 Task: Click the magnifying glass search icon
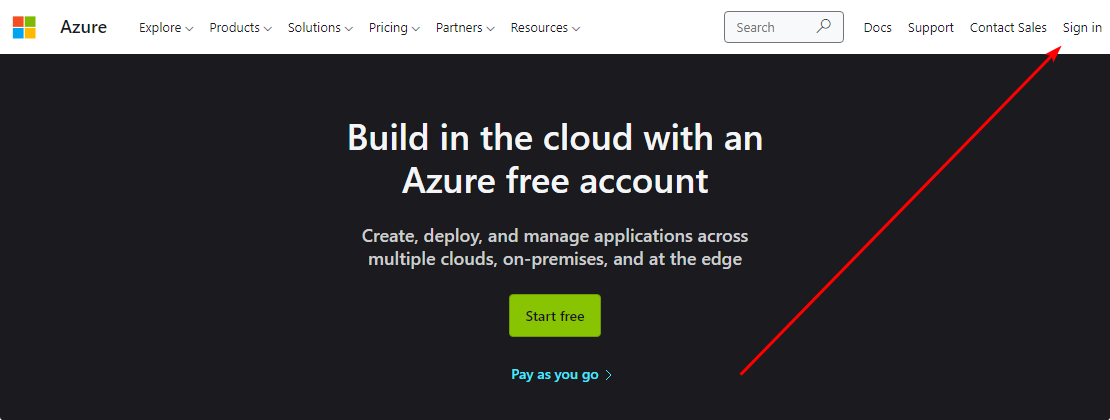[824, 27]
